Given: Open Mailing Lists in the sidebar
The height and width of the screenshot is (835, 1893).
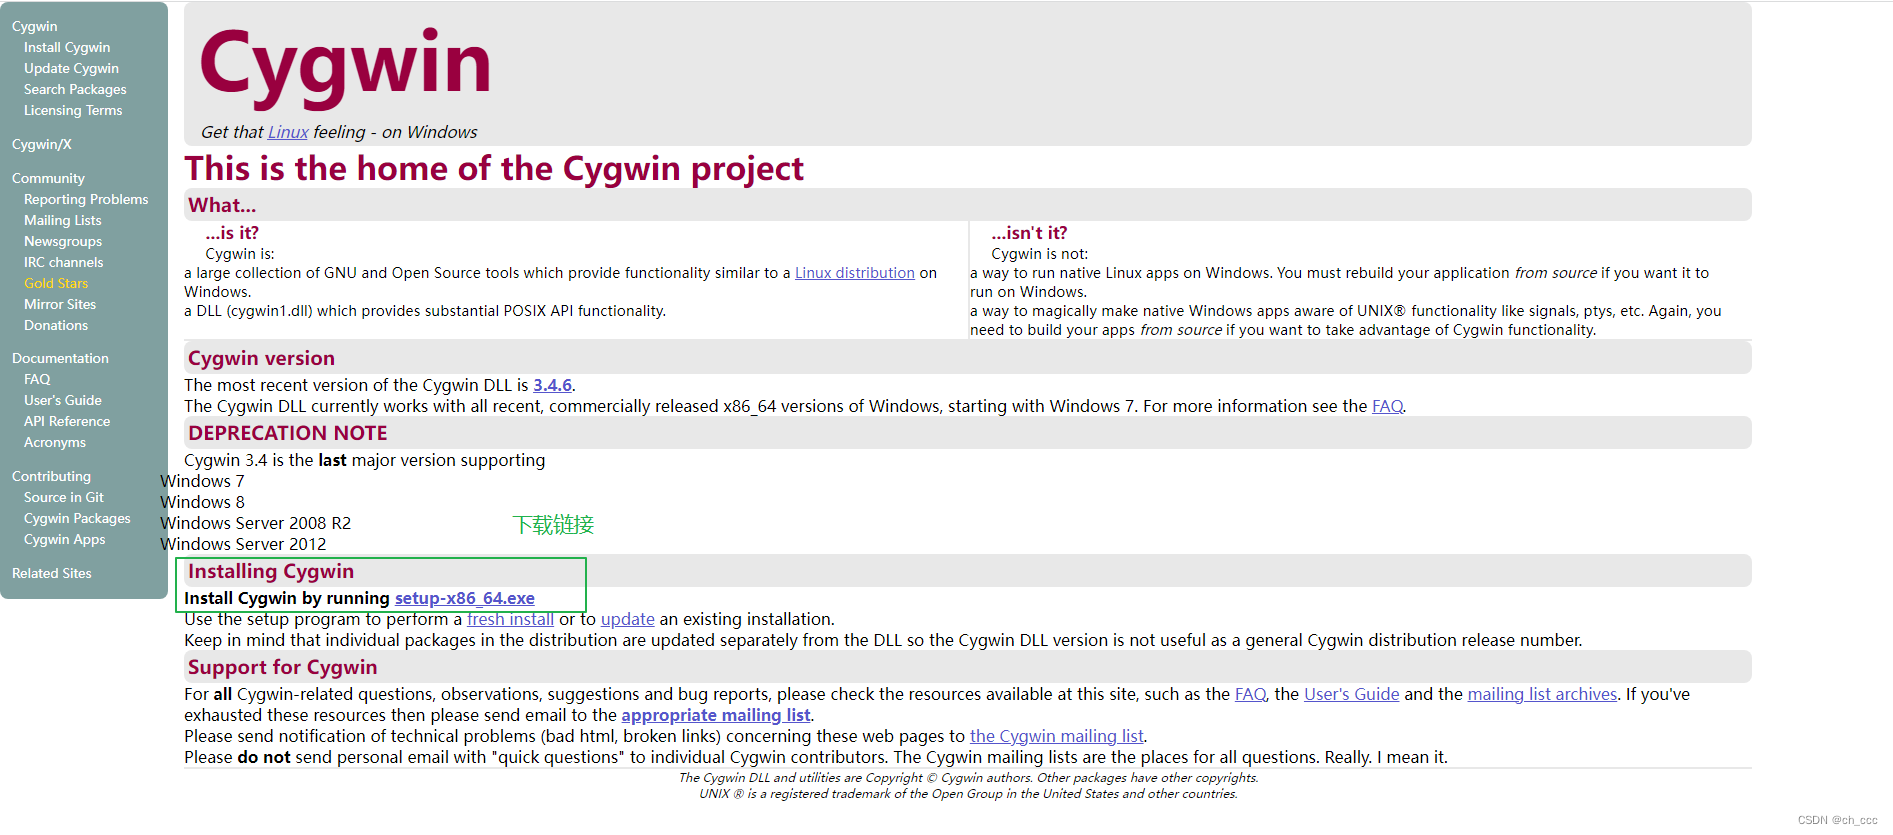Looking at the screenshot, I should [63, 220].
